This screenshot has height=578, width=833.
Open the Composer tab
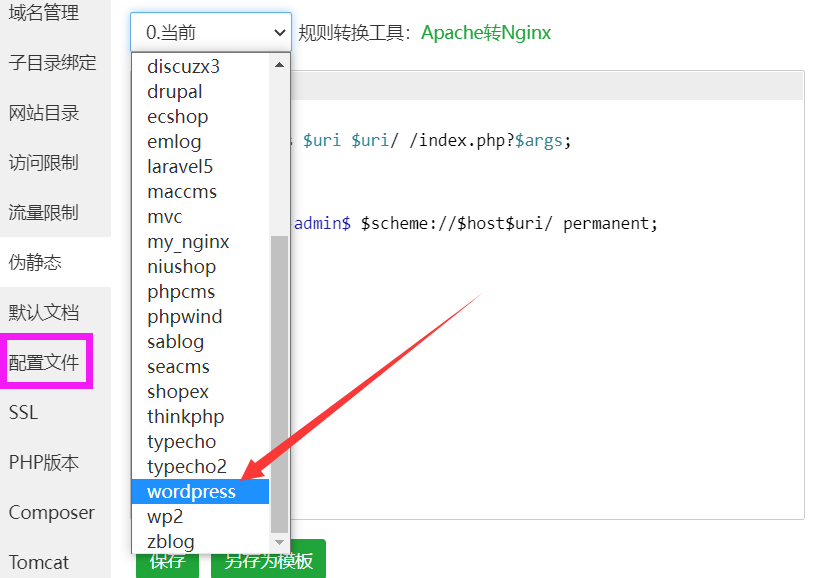click(x=52, y=512)
